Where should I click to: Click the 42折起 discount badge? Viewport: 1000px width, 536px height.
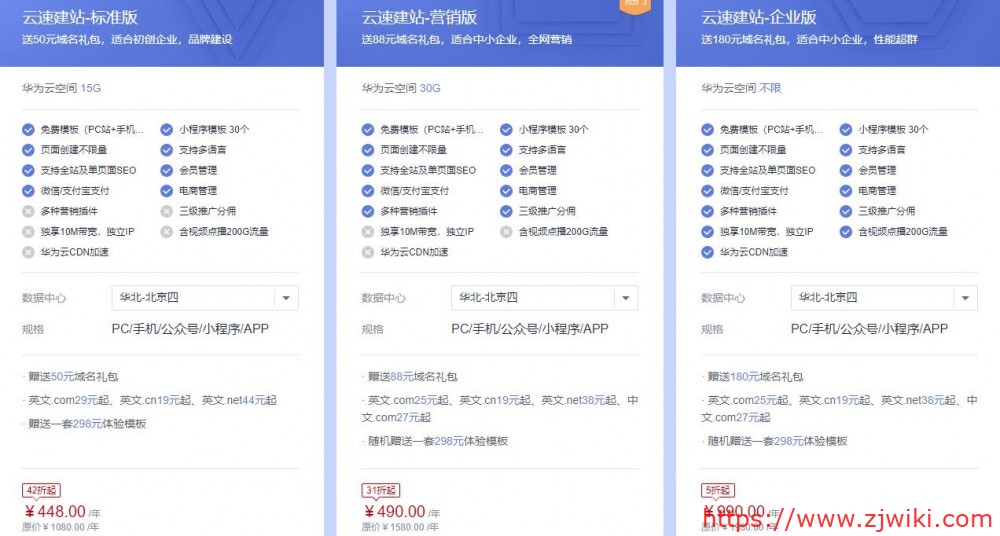(x=41, y=490)
